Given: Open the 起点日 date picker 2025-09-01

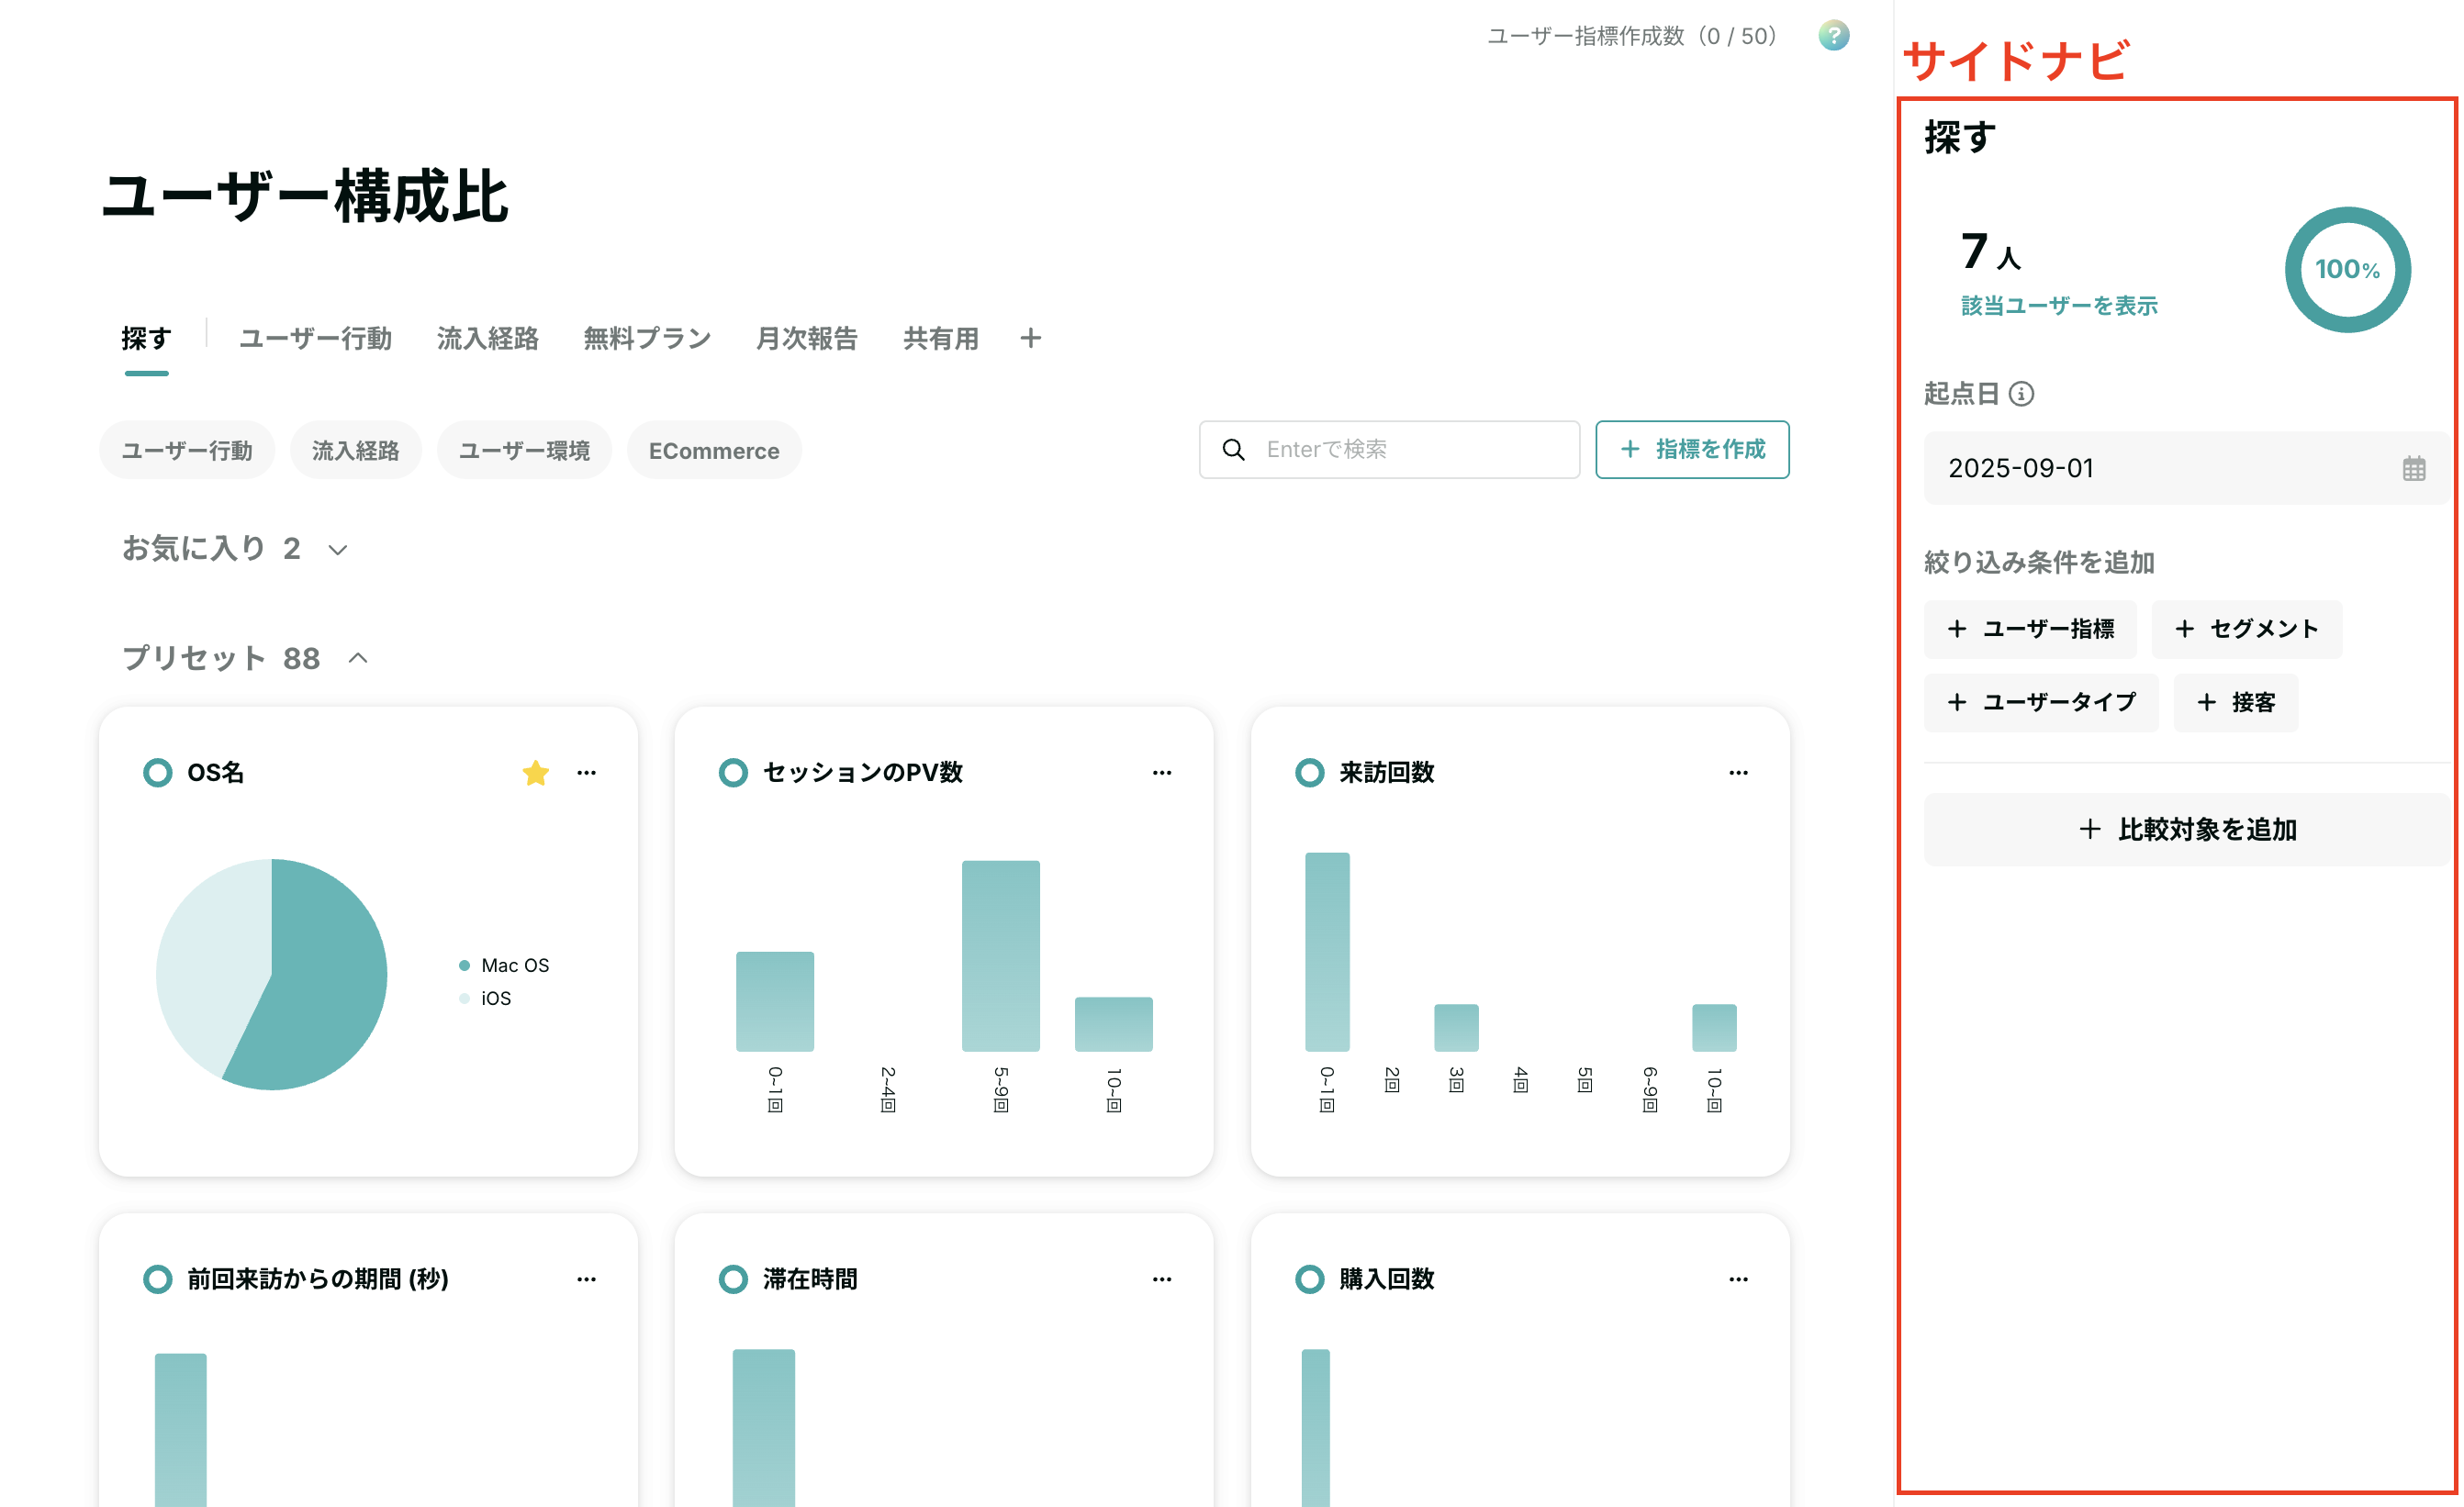Looking at the screenshot, I should (x=2186, y=468).
